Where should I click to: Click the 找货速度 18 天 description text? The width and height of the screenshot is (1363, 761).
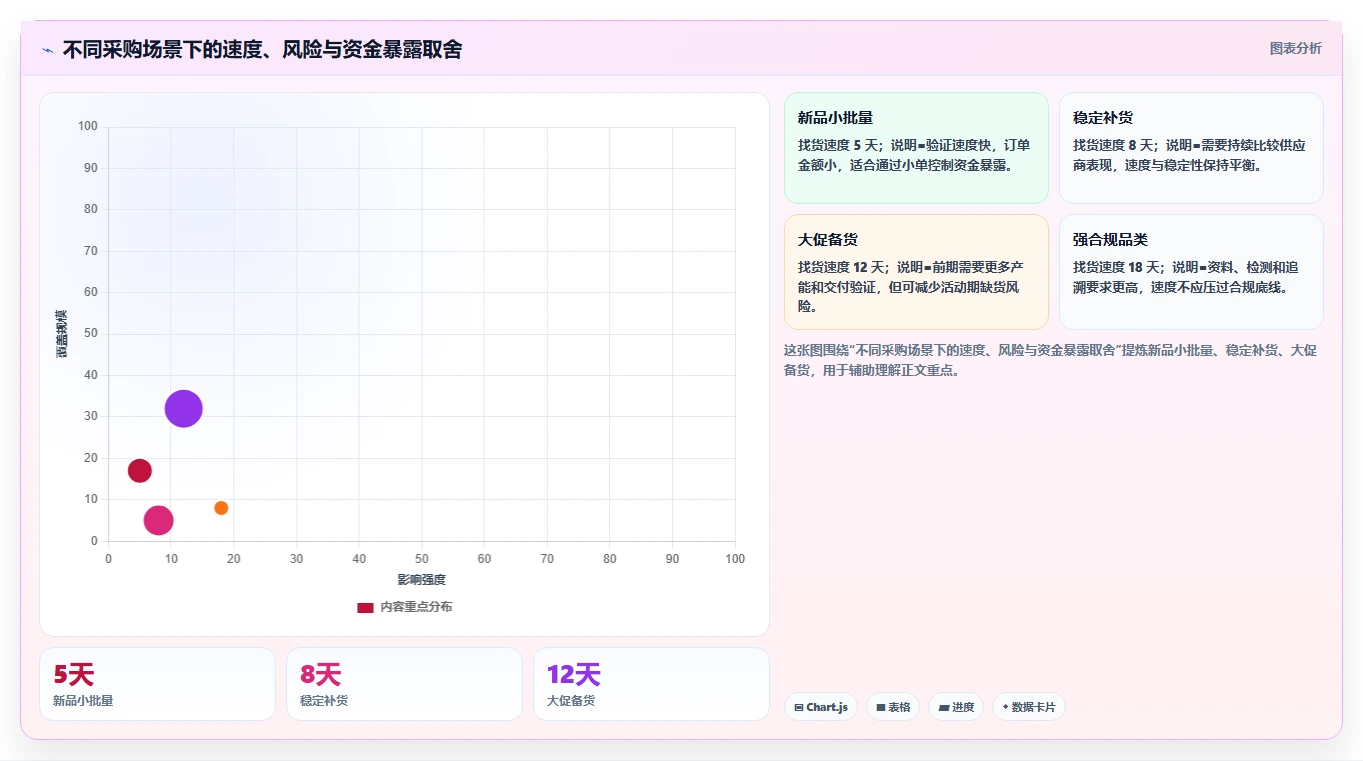pyautogui.click(x=1186, y=277)
